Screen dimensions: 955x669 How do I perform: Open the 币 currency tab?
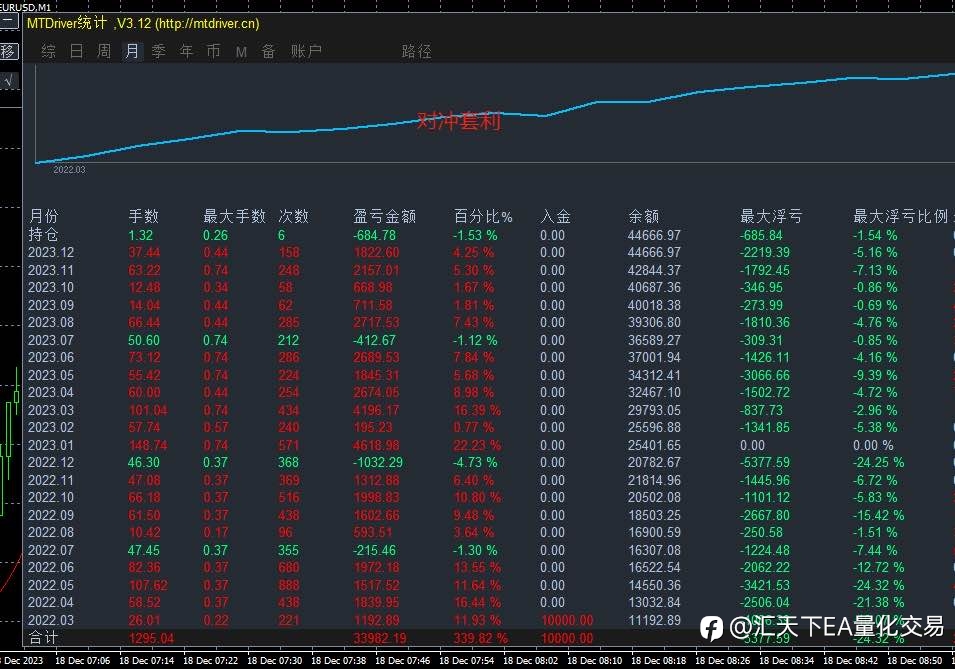(213, 51)
